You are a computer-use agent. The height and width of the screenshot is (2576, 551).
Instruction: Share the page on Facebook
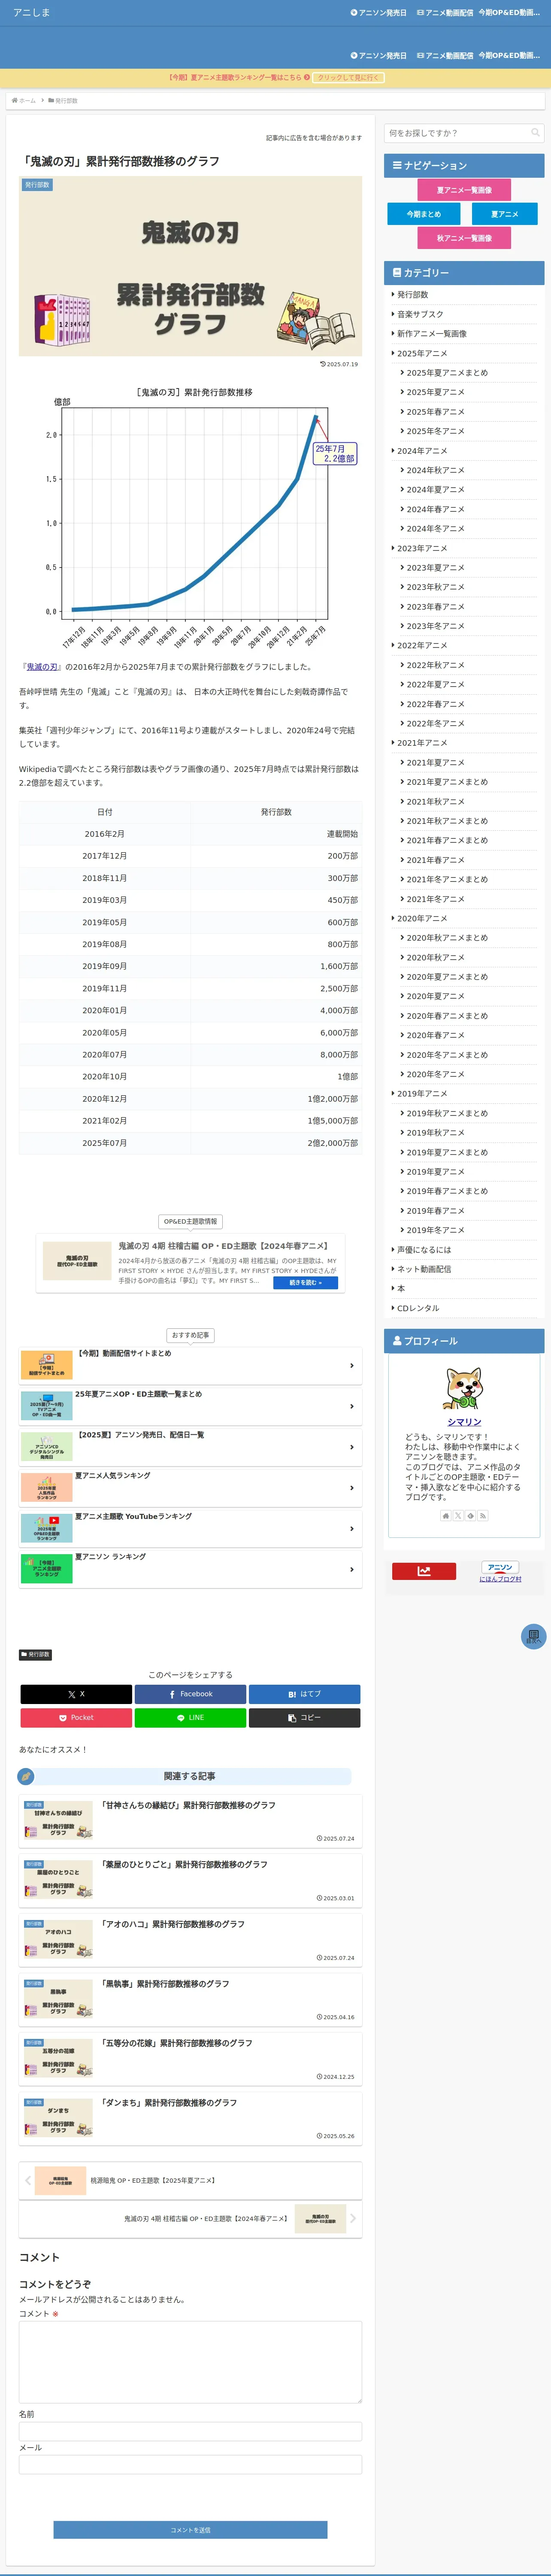(190, 1694)
